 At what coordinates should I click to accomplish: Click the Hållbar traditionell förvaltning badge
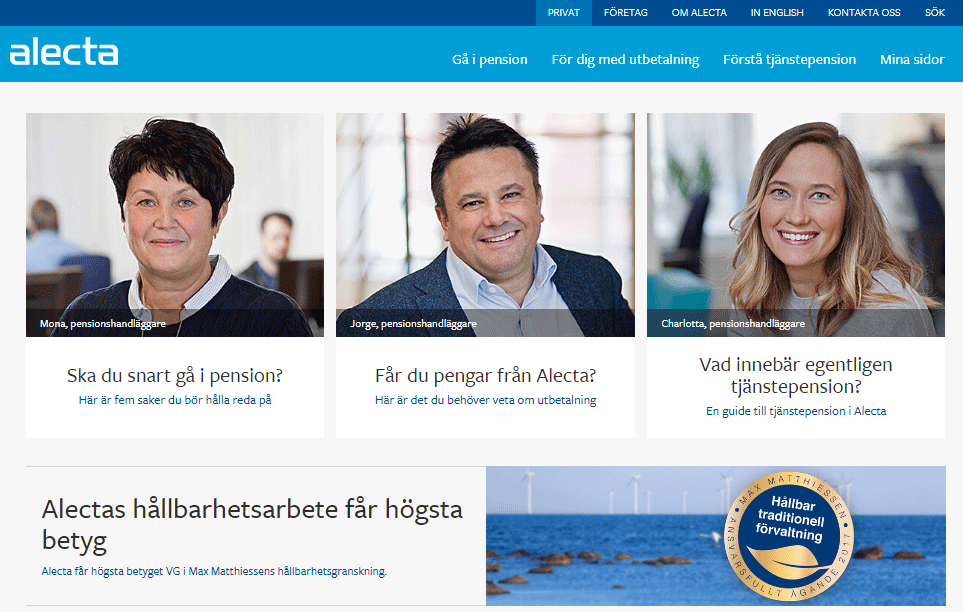(790, 536)
